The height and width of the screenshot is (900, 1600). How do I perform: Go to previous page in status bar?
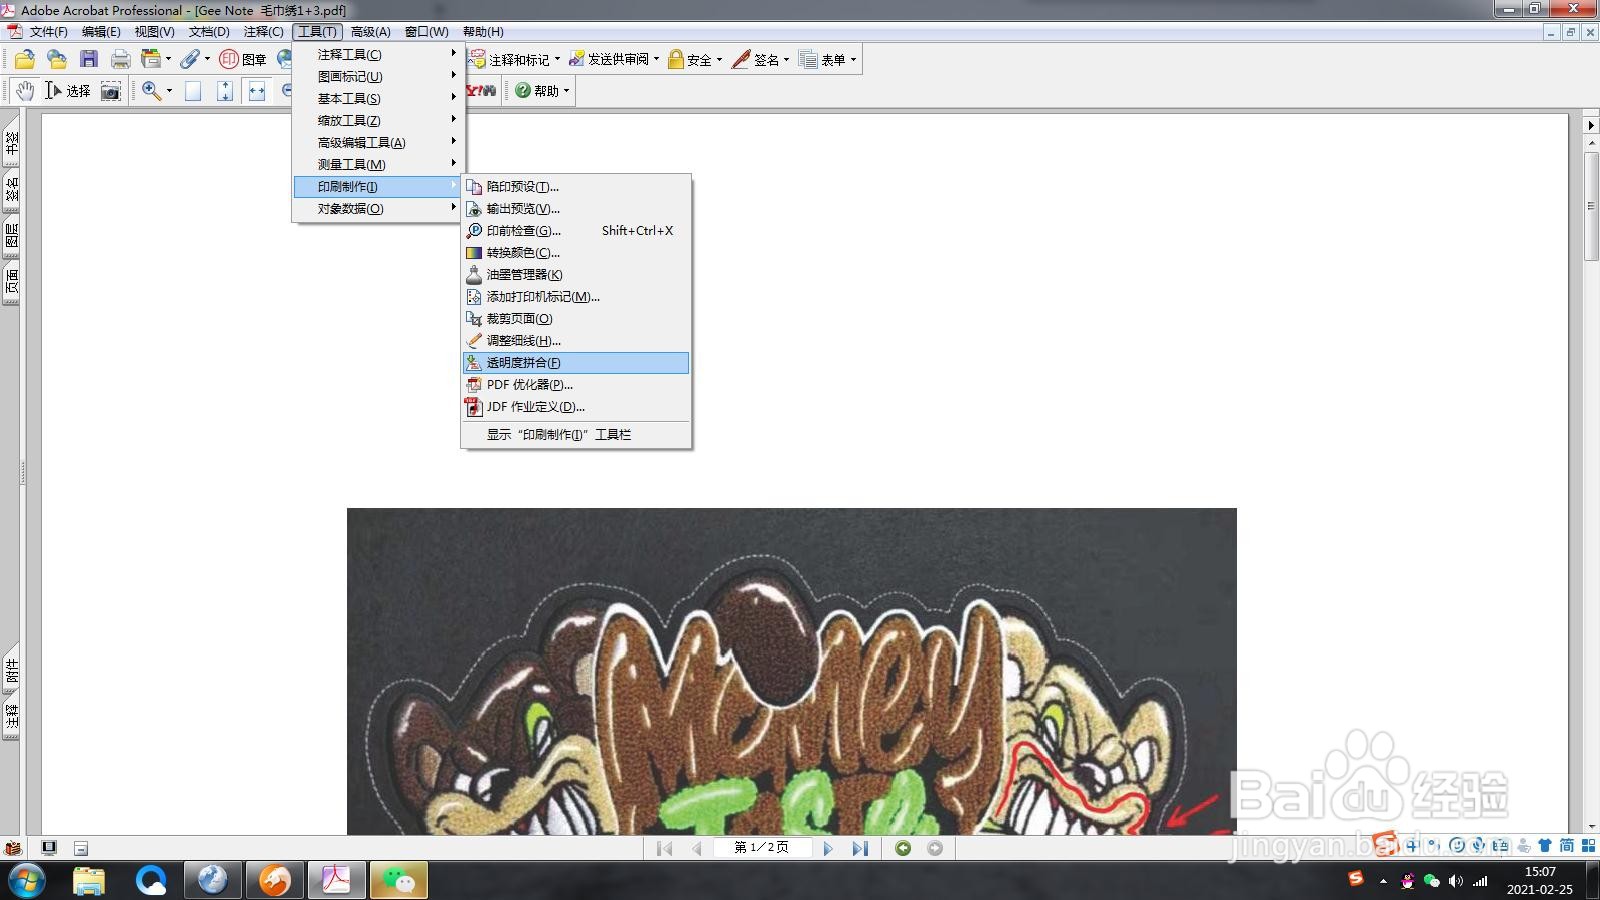tap(696, 848)
